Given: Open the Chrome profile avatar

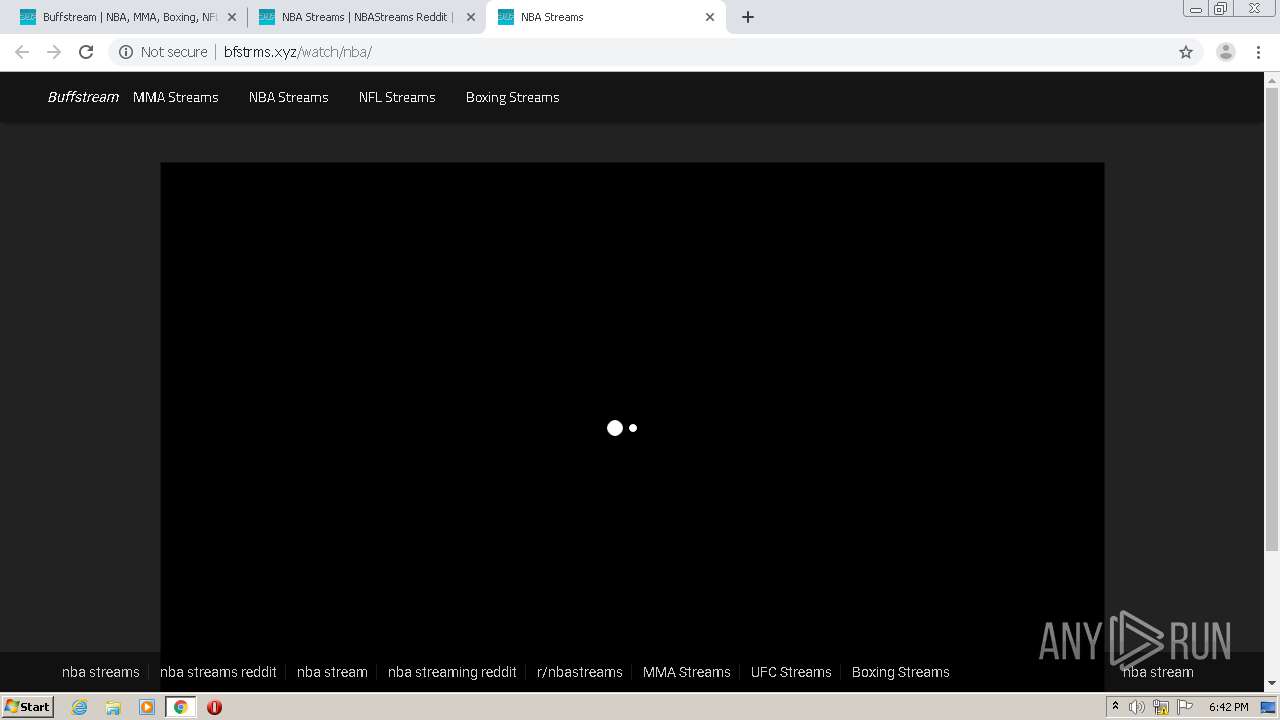Looking at the screenshot, I should coord(1226,52).
